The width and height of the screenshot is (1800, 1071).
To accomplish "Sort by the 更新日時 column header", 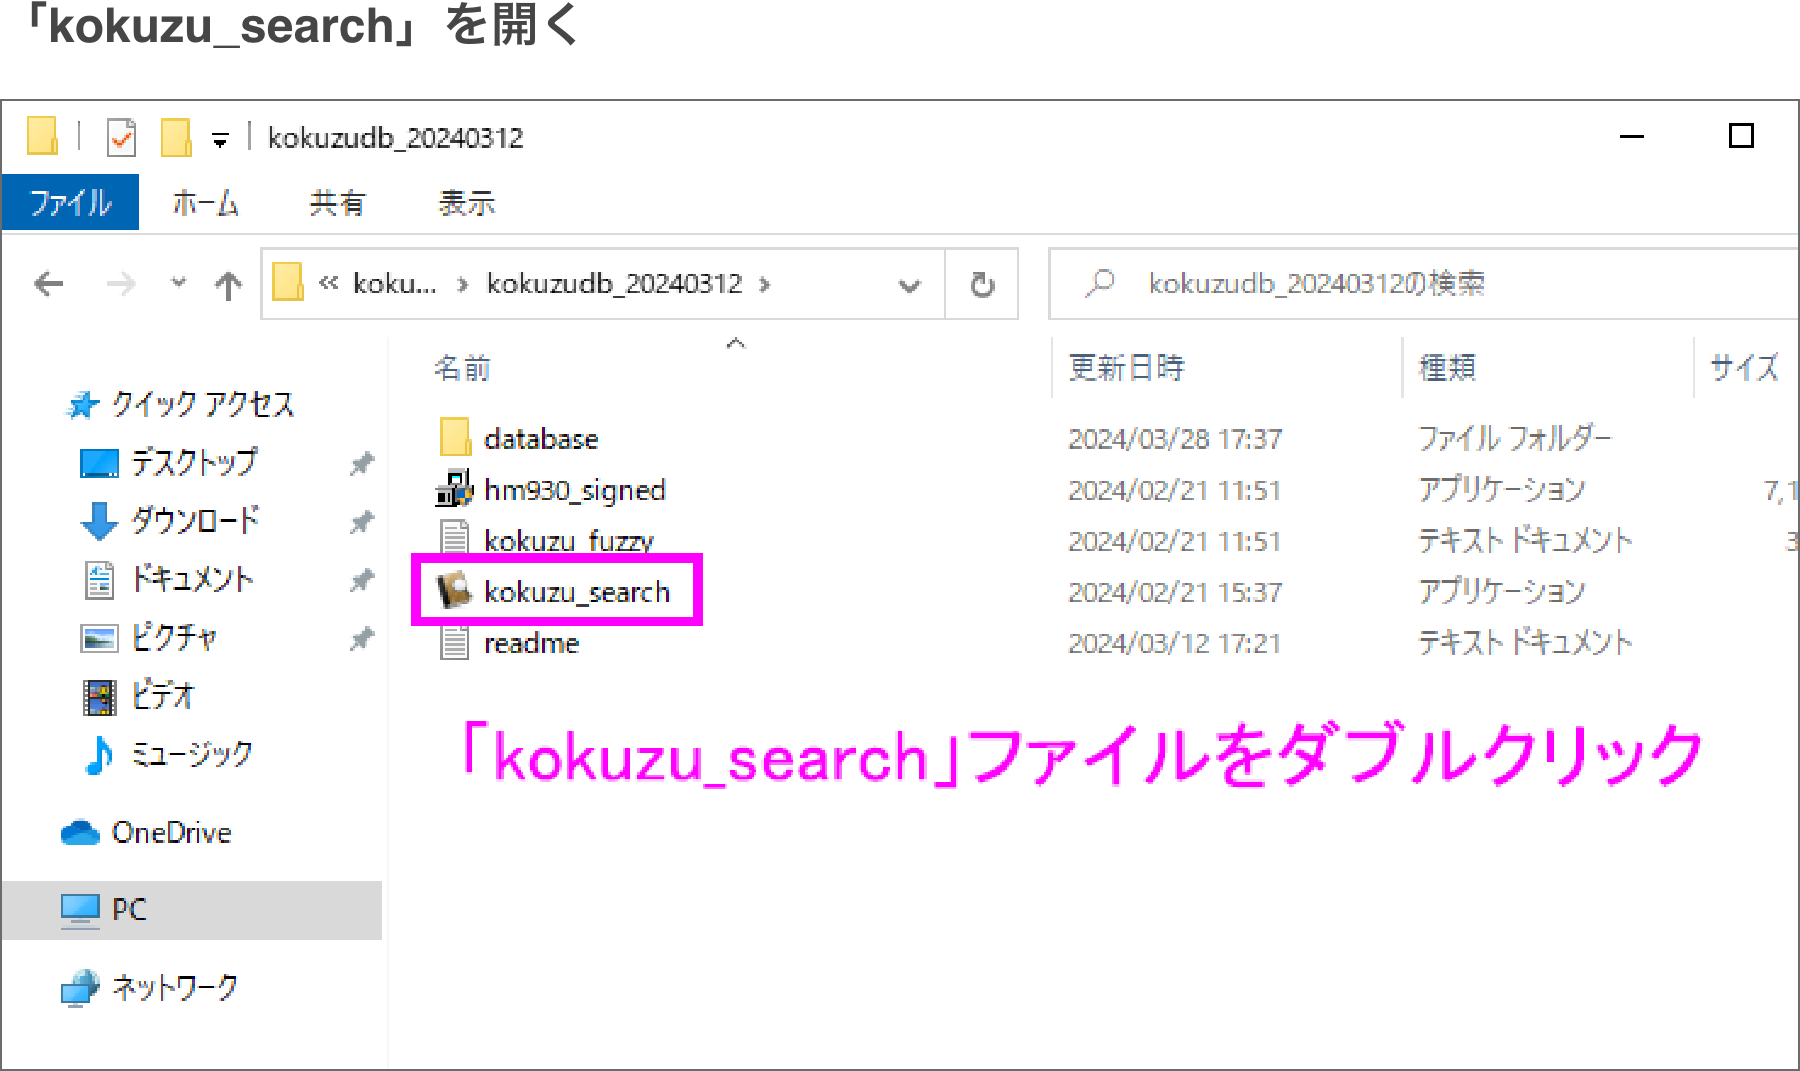I will (1126, 367).
